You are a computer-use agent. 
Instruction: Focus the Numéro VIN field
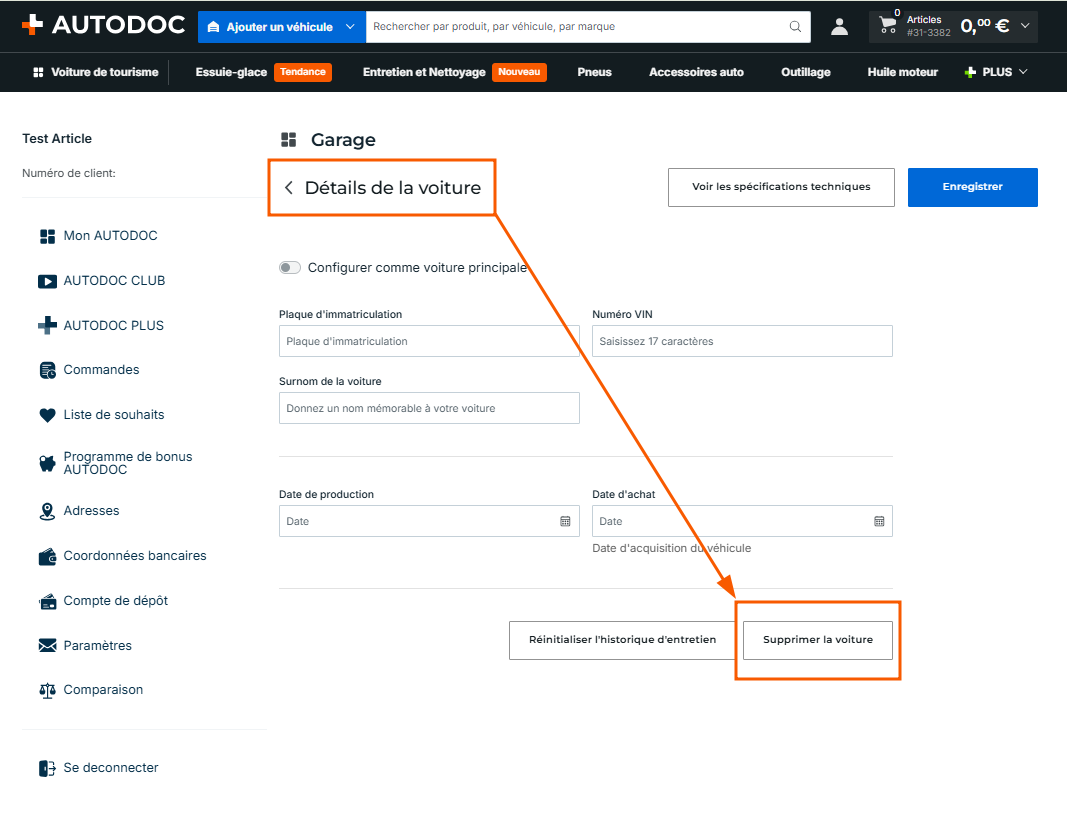pyautogui.click(x=742, y=342)
